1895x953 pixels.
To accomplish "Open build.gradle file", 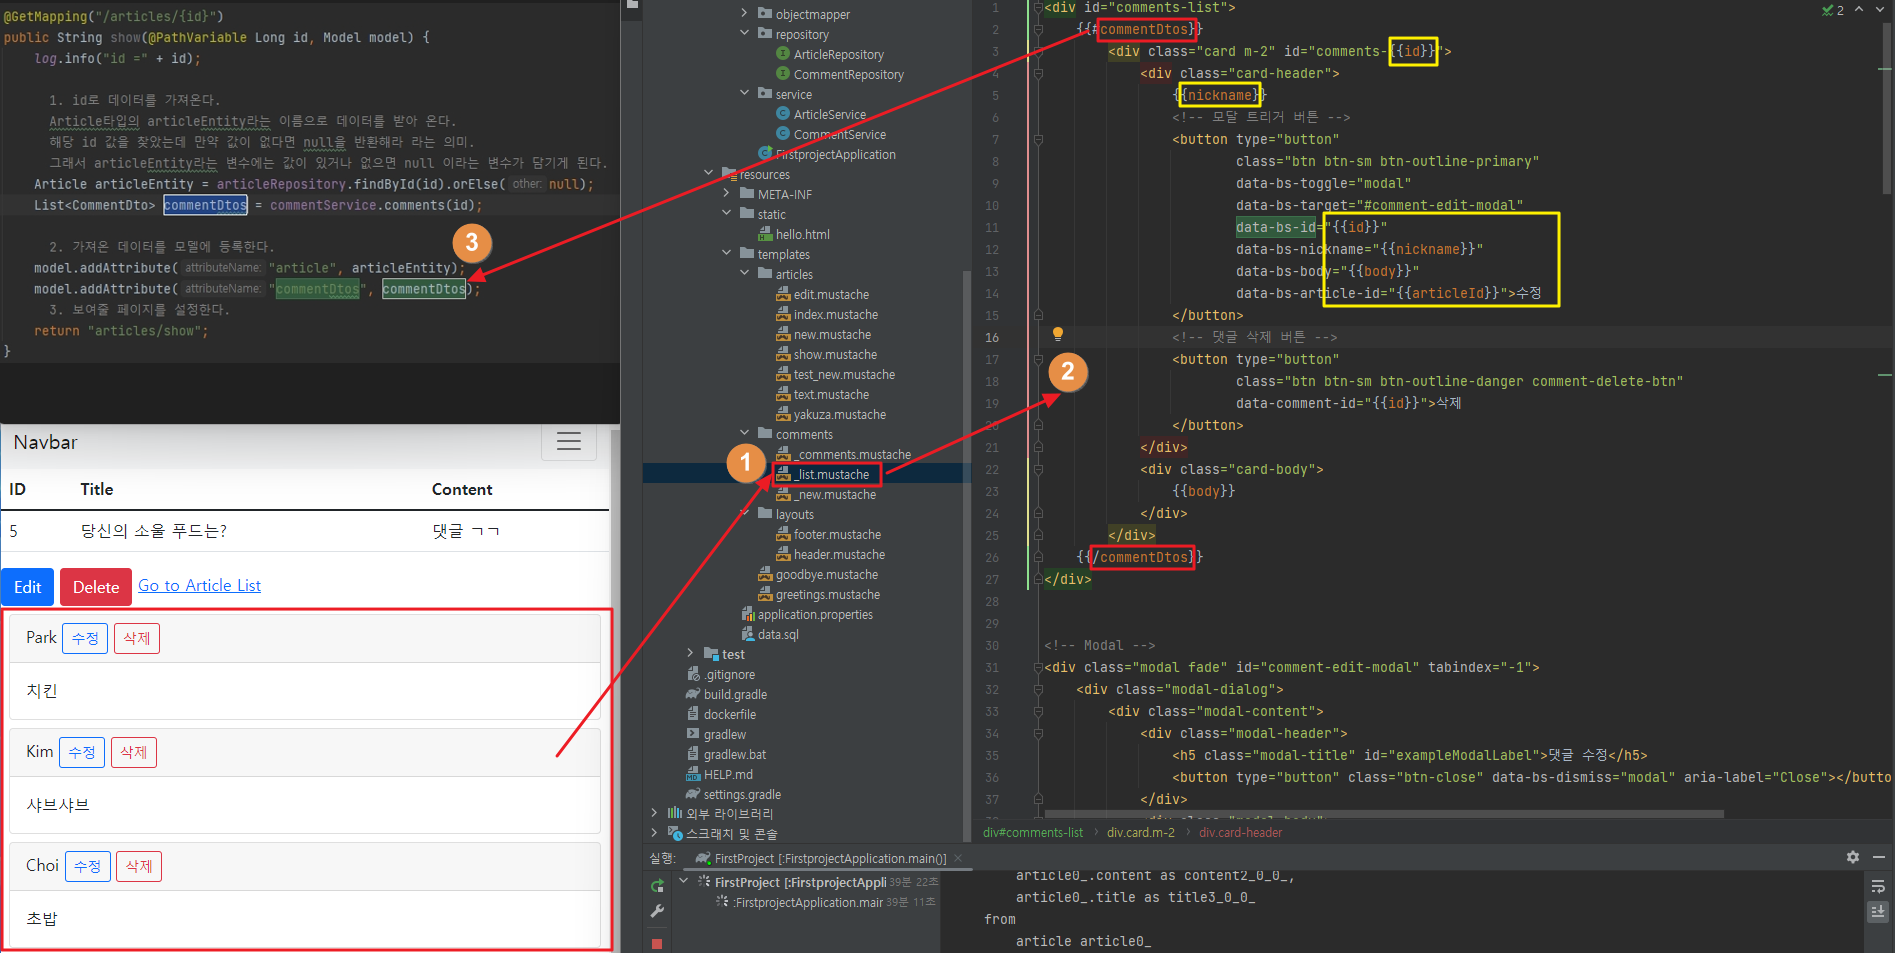I will pos(726,695).
